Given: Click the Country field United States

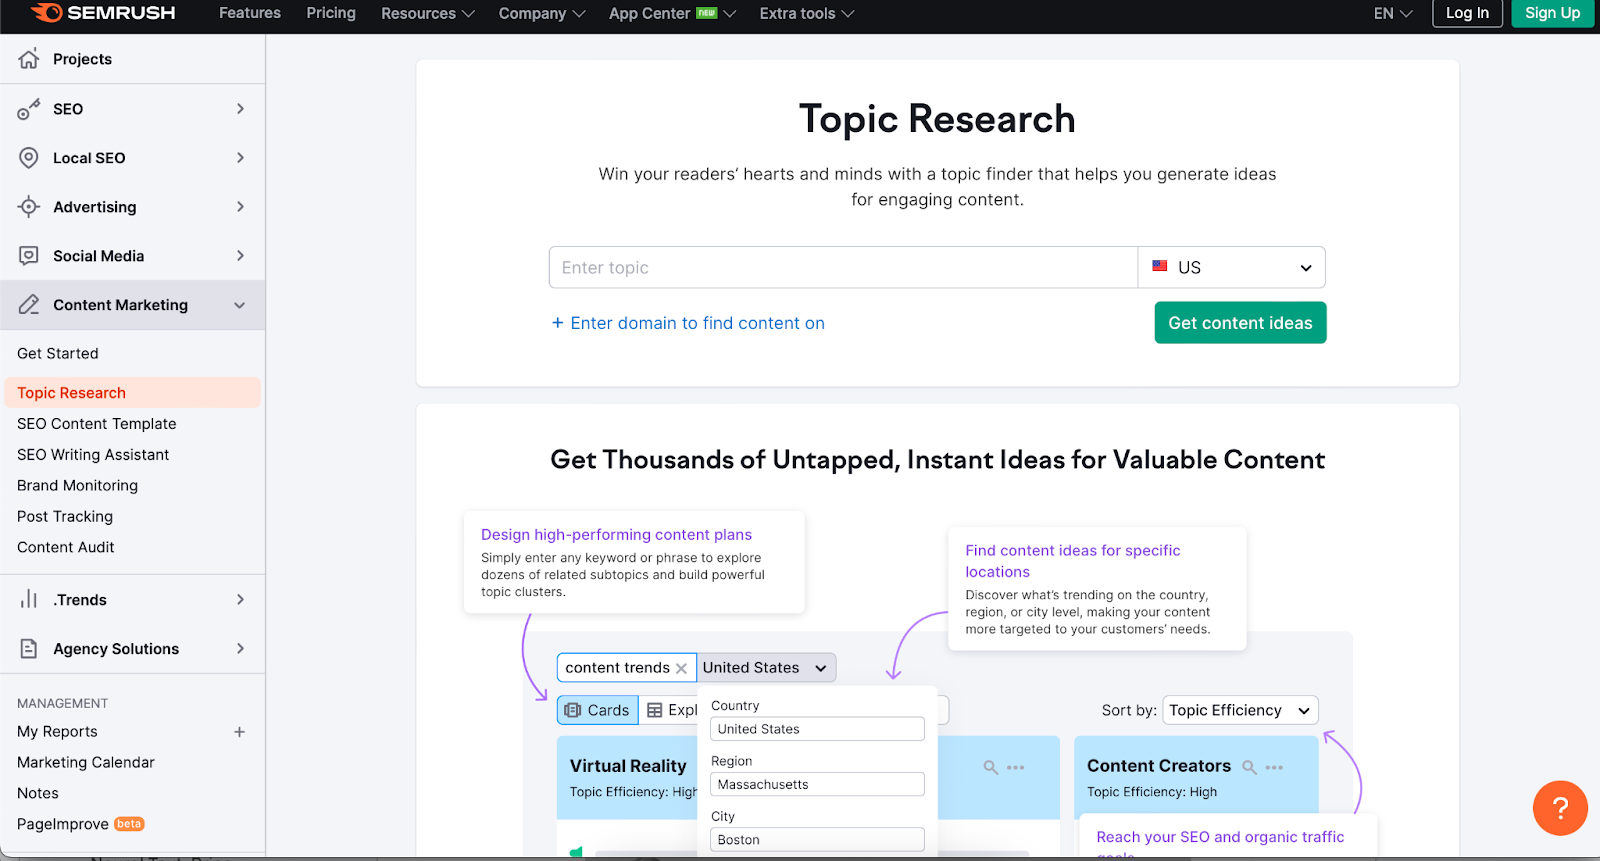Looking at the screenshot, I should point(817,729).
